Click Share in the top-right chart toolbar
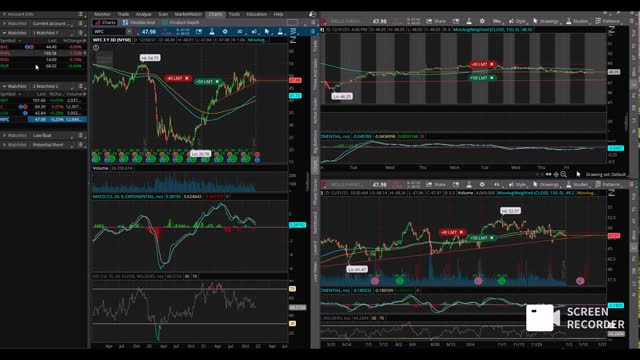 pyautogui.click(x=436, y=21)
